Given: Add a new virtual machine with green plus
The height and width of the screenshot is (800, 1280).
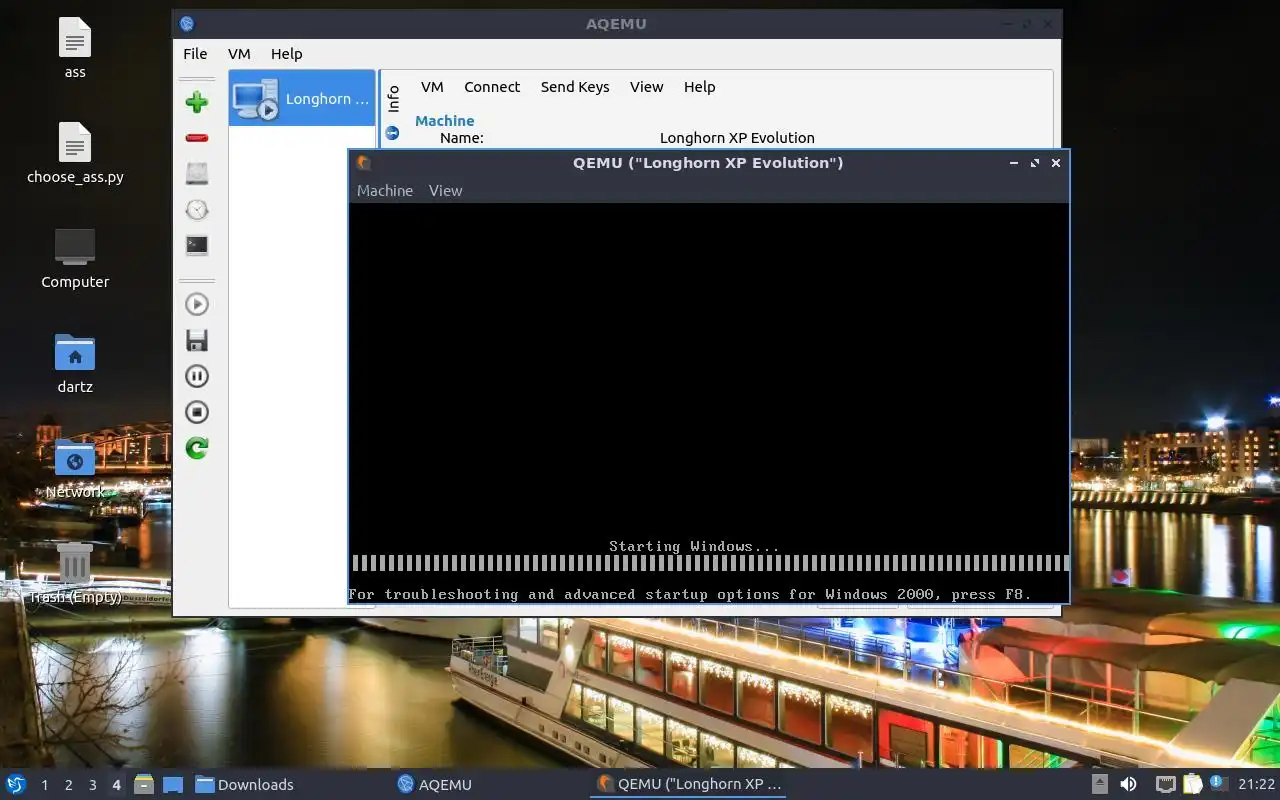Looking at the screenshot, I should tap(197, 102).
